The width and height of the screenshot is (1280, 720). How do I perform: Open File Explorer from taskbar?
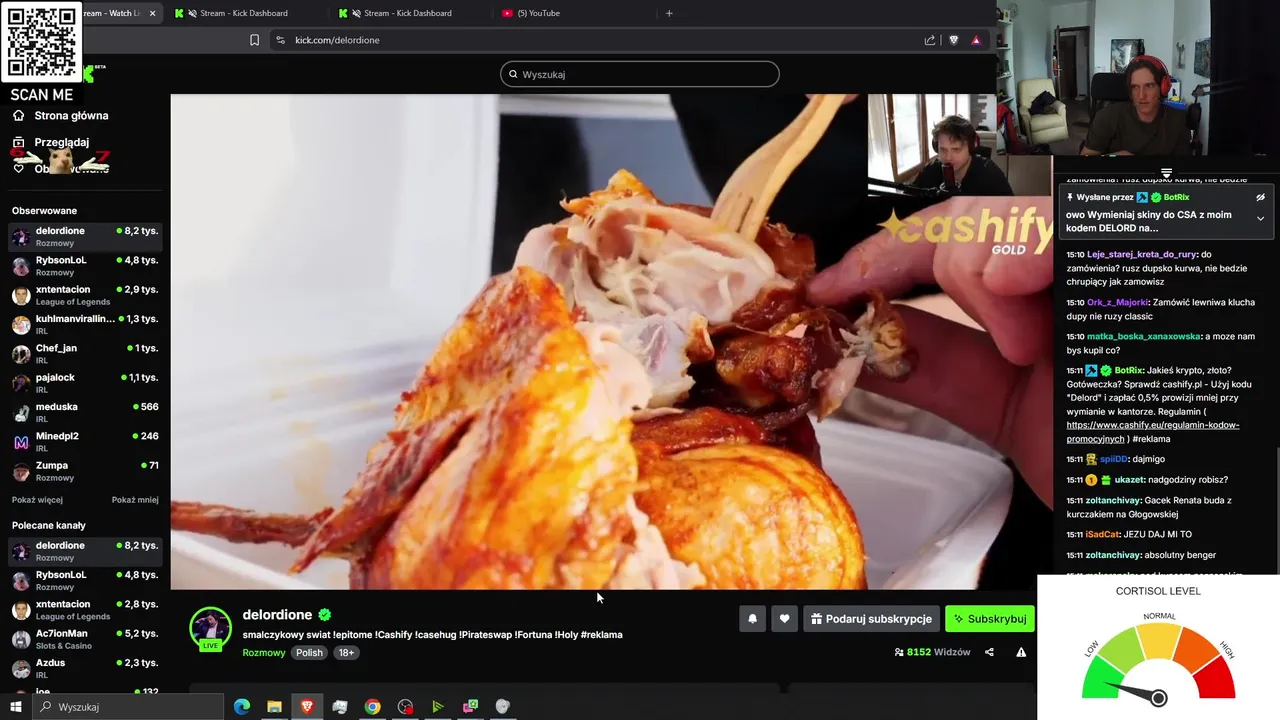[274, 707]
